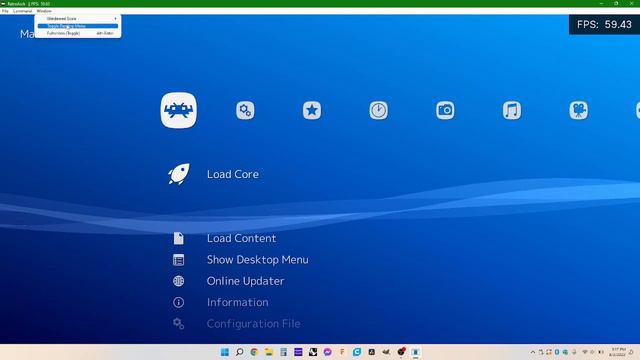Open the Settings gears tab icon

pyautogui.click(x=245, y=110)
